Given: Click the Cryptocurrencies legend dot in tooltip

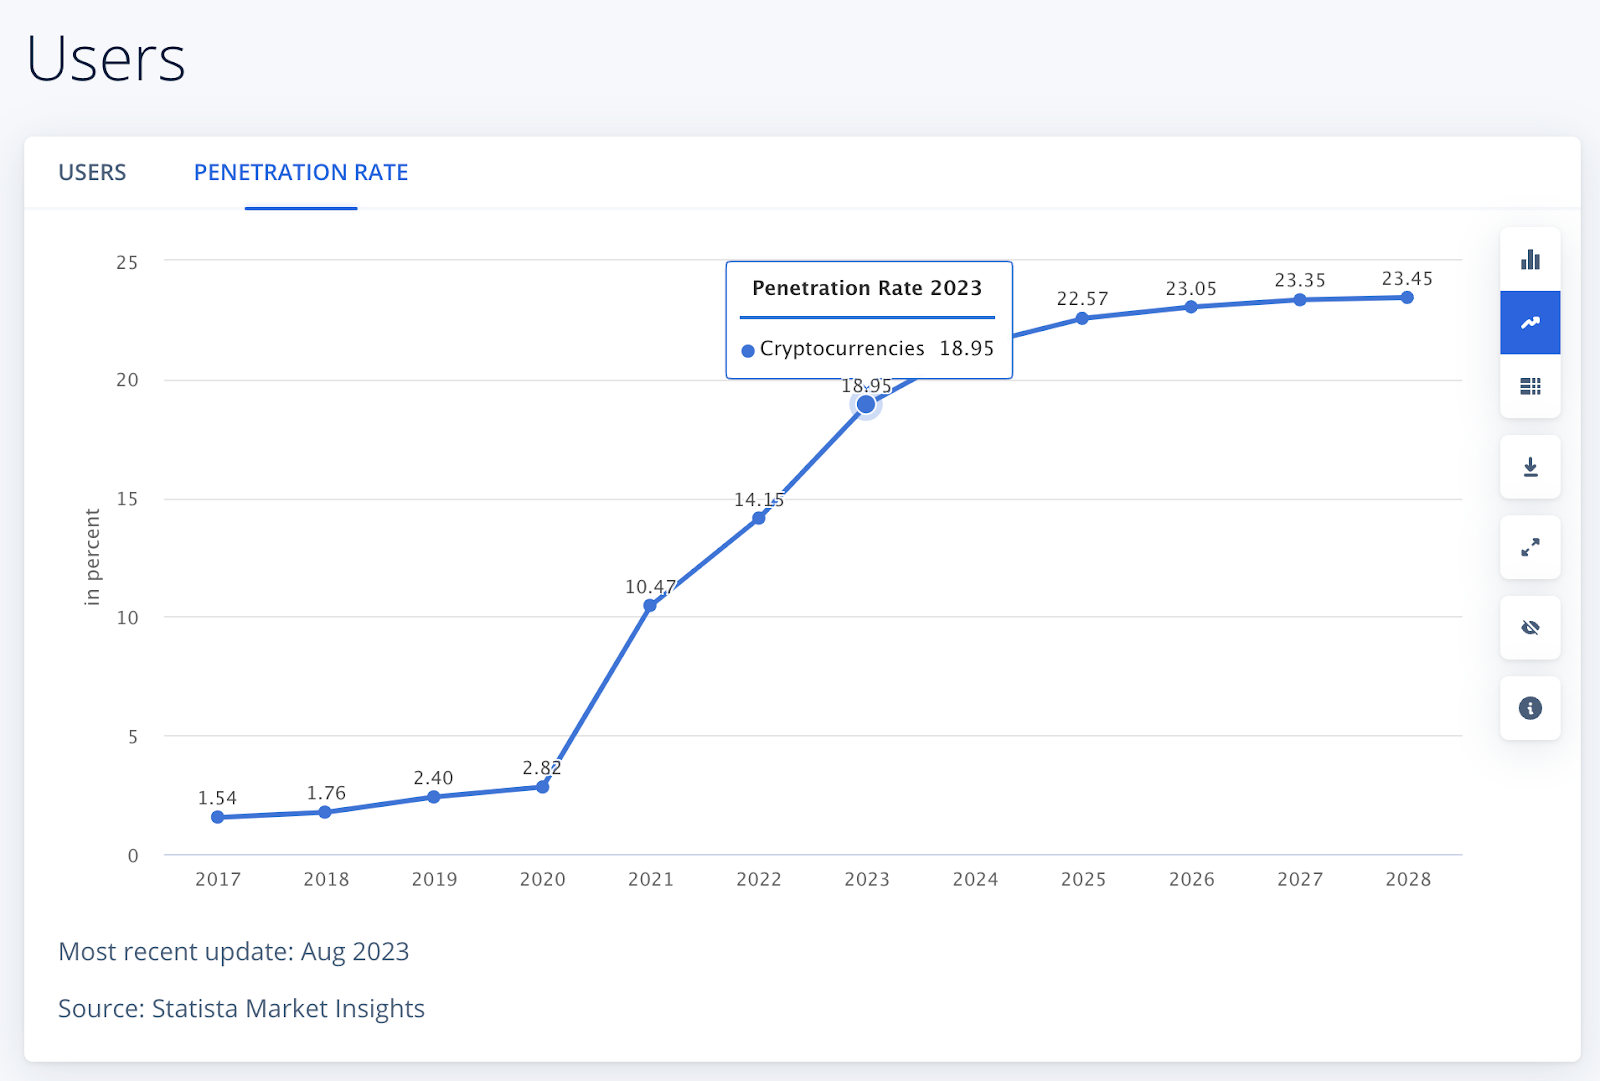Looking at the screenshot, I should click(748, 351).
